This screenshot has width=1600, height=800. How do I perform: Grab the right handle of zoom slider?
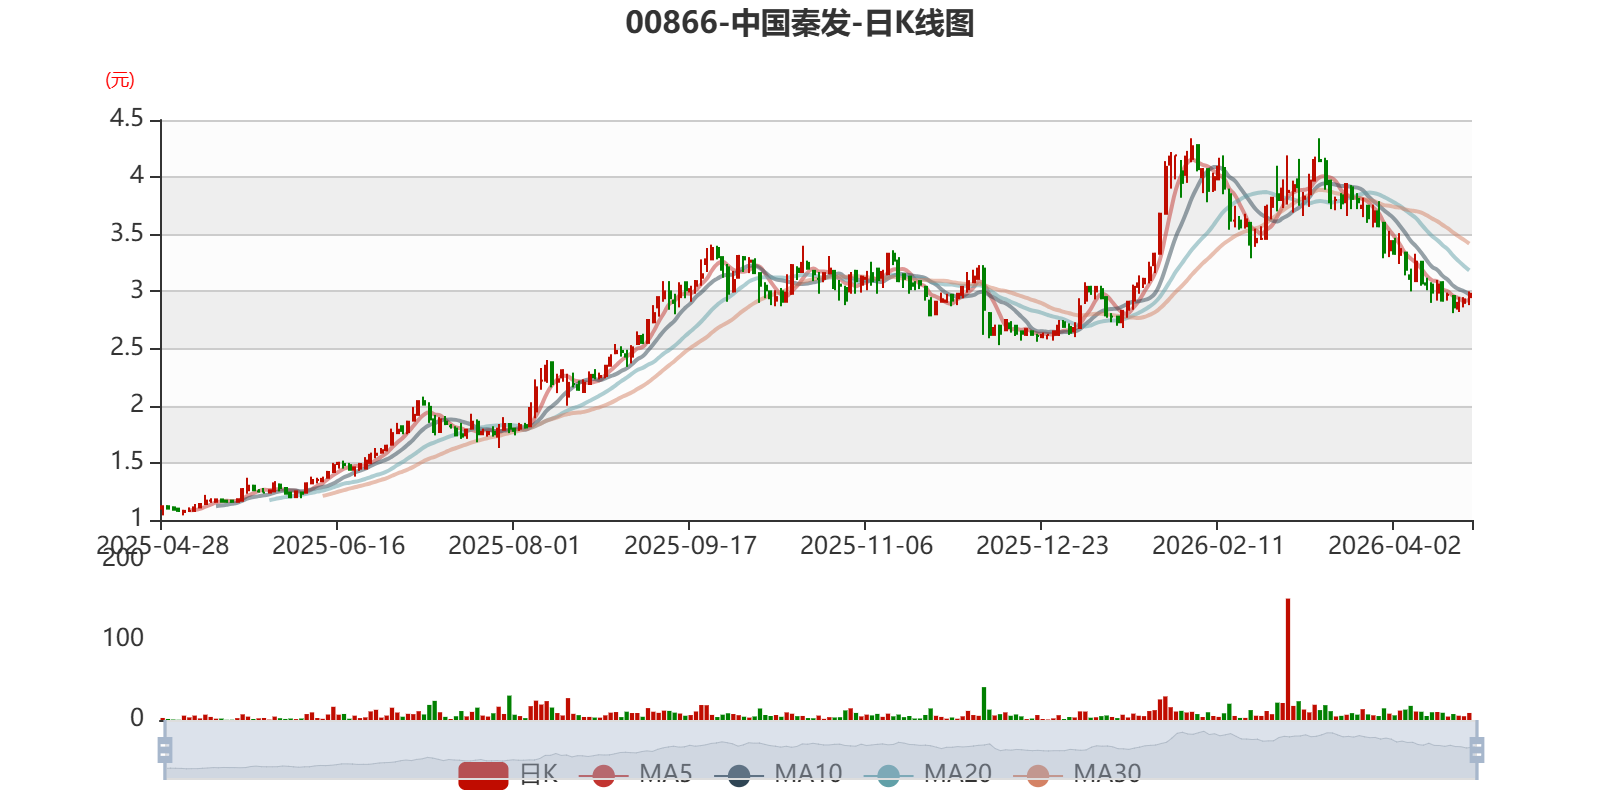click(1476, 749)
